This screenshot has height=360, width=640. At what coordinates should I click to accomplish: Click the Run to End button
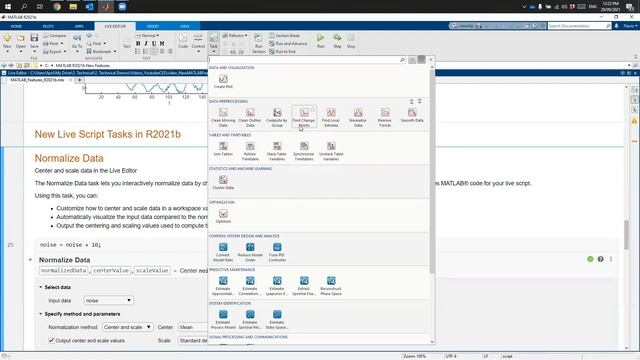282,51
